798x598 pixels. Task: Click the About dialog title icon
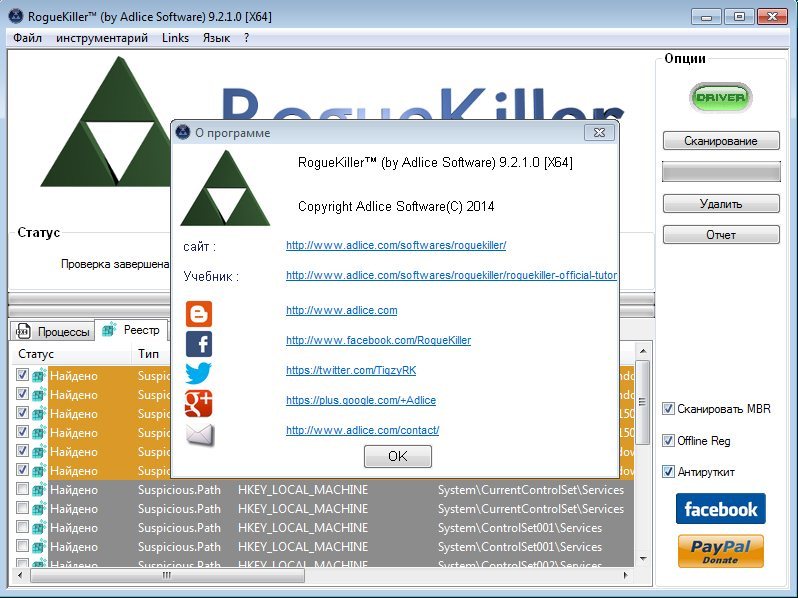(183, 132)
